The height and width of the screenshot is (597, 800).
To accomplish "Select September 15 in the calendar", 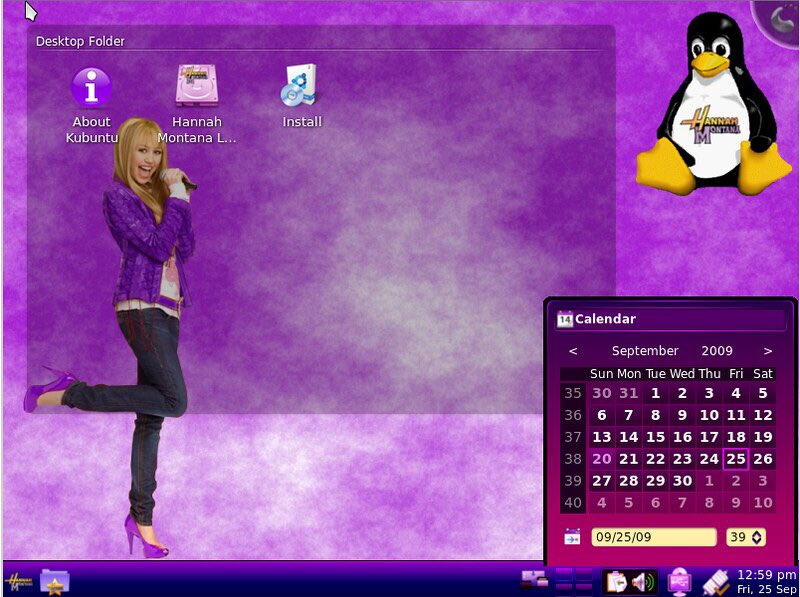I will click(655, 437).
